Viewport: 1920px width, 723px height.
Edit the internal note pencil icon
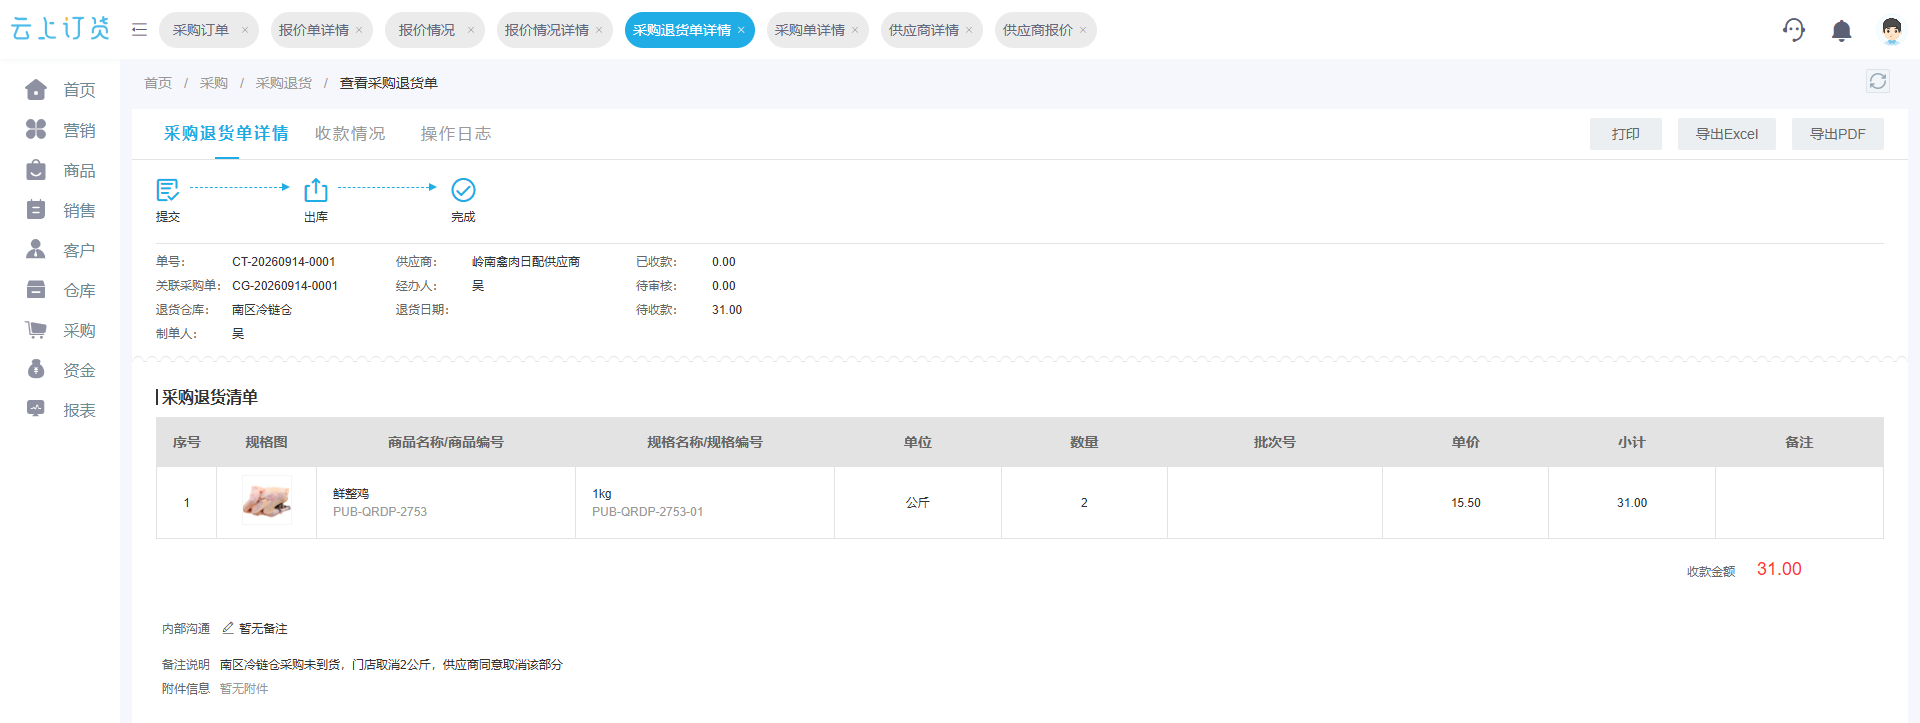pos(228,628)
